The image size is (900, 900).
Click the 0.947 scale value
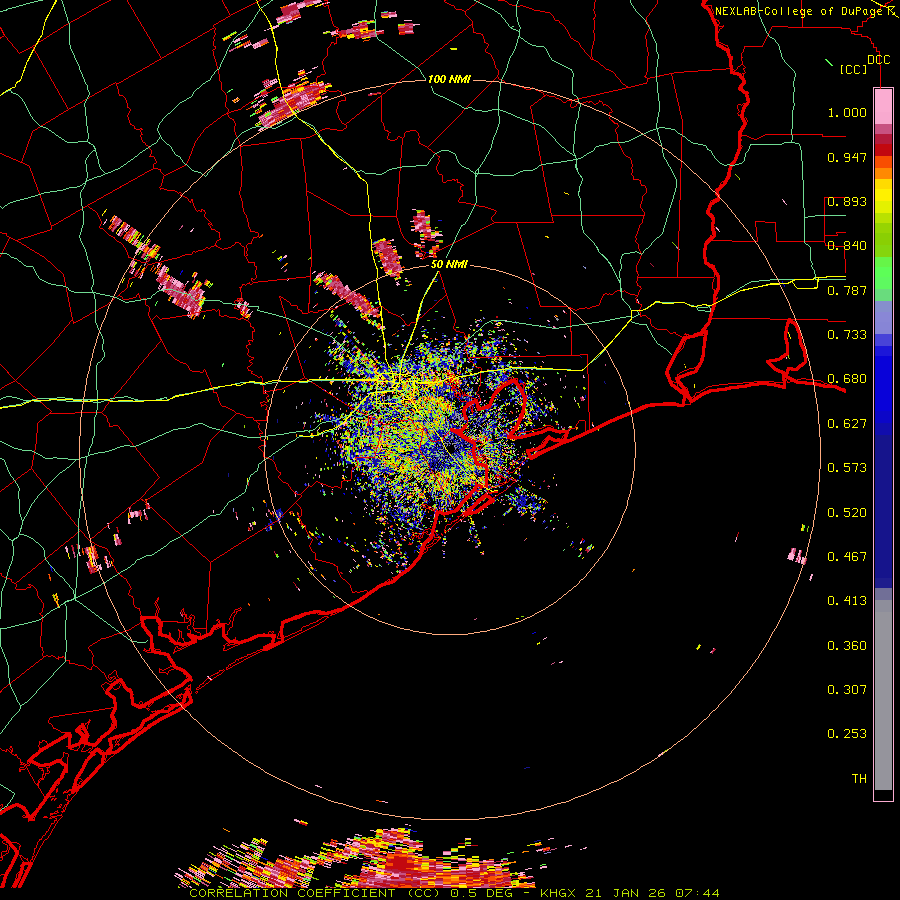coord(847,157)
